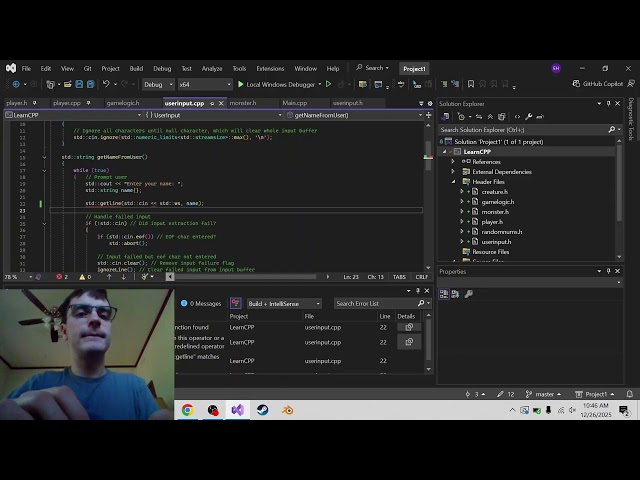Click the notifications bell in status bar
The height and width of the screenshot is (480, 640).
(630, 394)
